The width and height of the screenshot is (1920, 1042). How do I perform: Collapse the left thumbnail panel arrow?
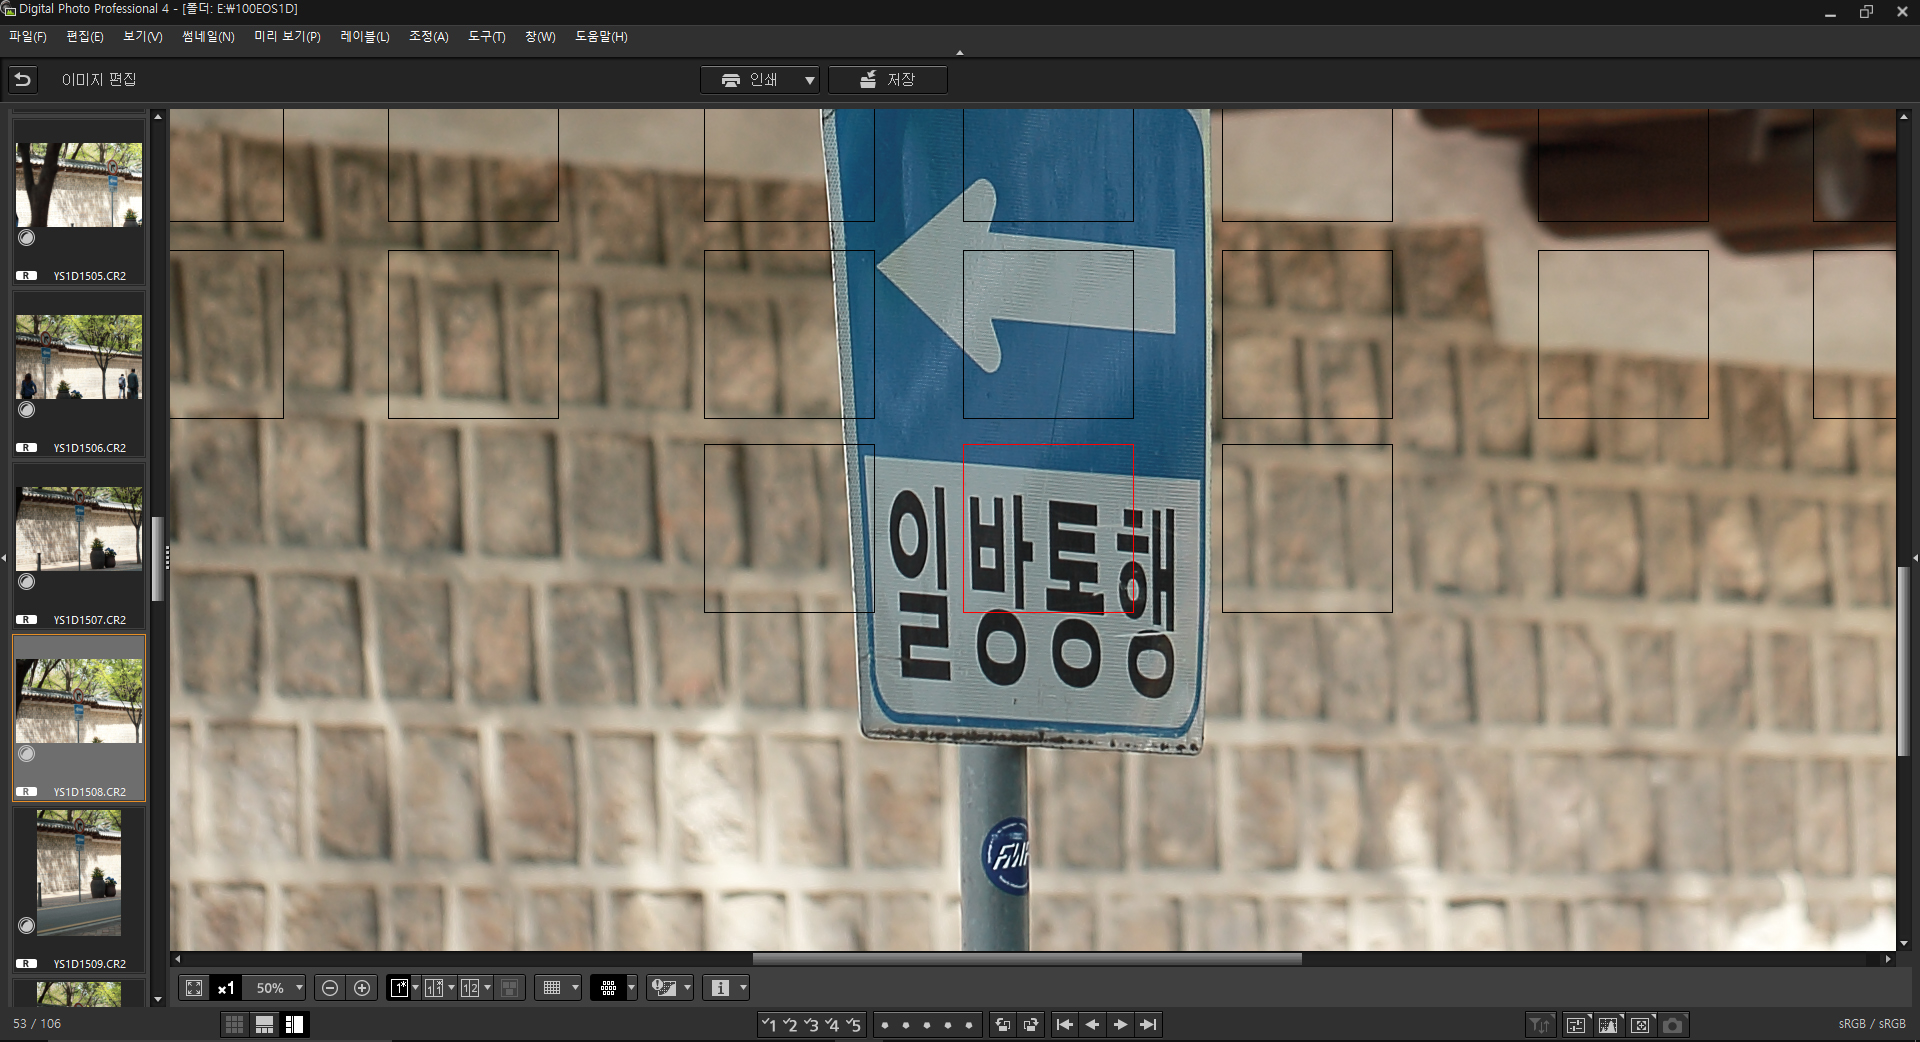(4, 558)
